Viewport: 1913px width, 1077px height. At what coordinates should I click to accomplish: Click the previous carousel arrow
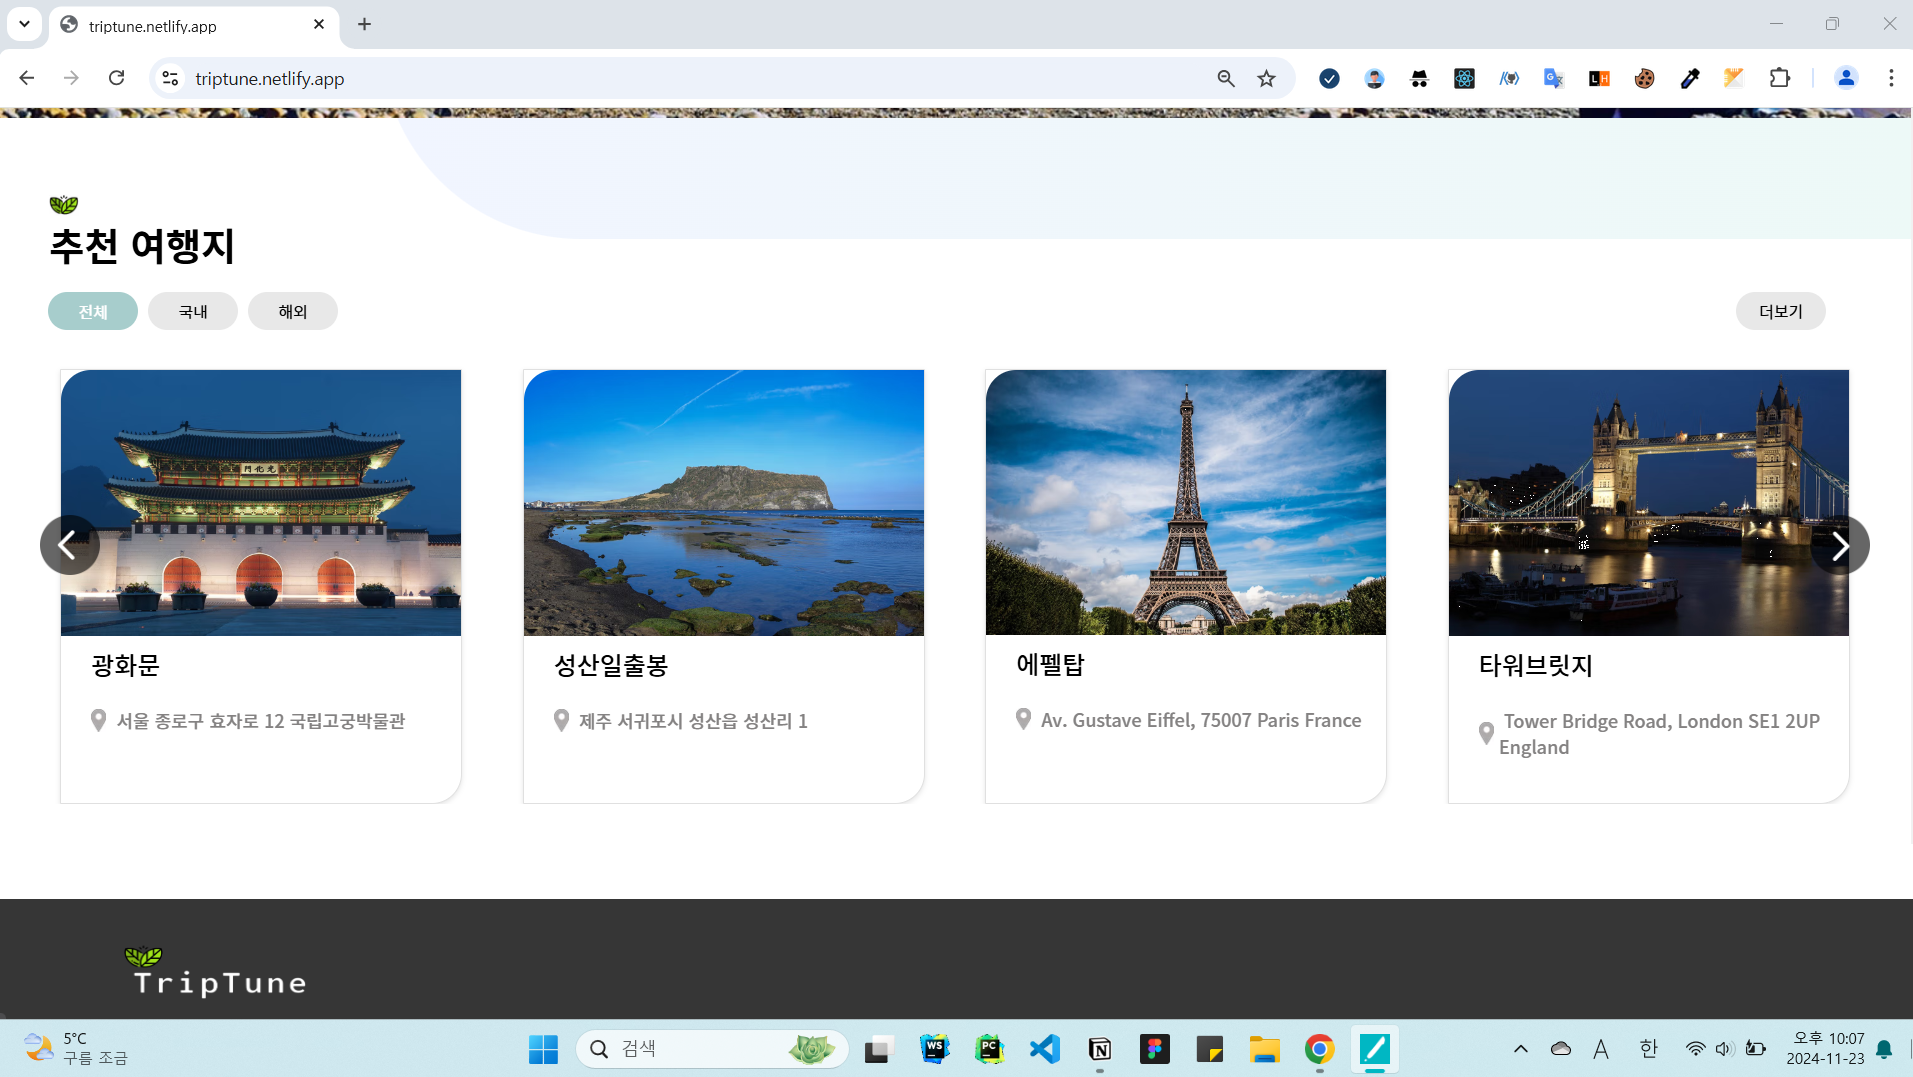coord(69,545)
